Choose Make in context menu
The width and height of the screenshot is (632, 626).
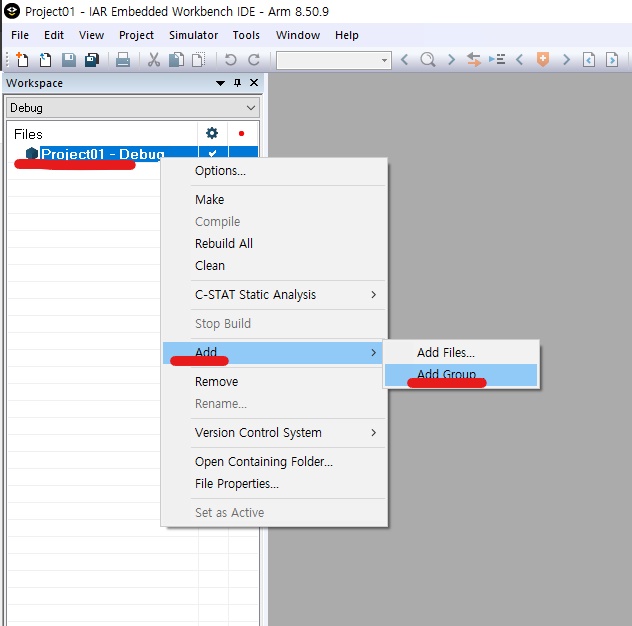coord(274,200)
